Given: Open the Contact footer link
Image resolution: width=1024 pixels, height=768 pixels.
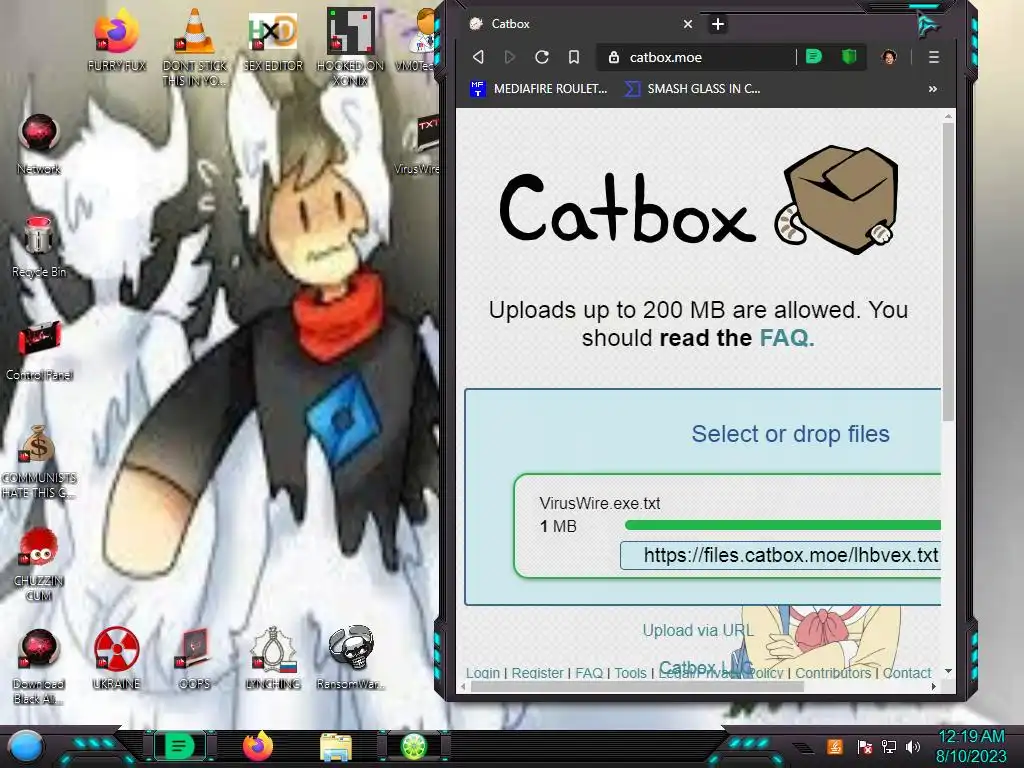Looking at the screenshot, I should [x=906, y=673].
